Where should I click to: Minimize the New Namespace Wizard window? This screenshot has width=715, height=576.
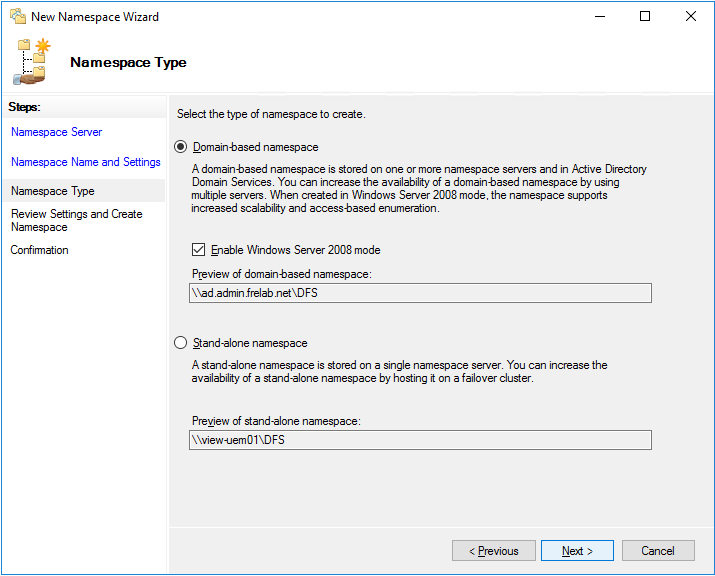(599, 17)
